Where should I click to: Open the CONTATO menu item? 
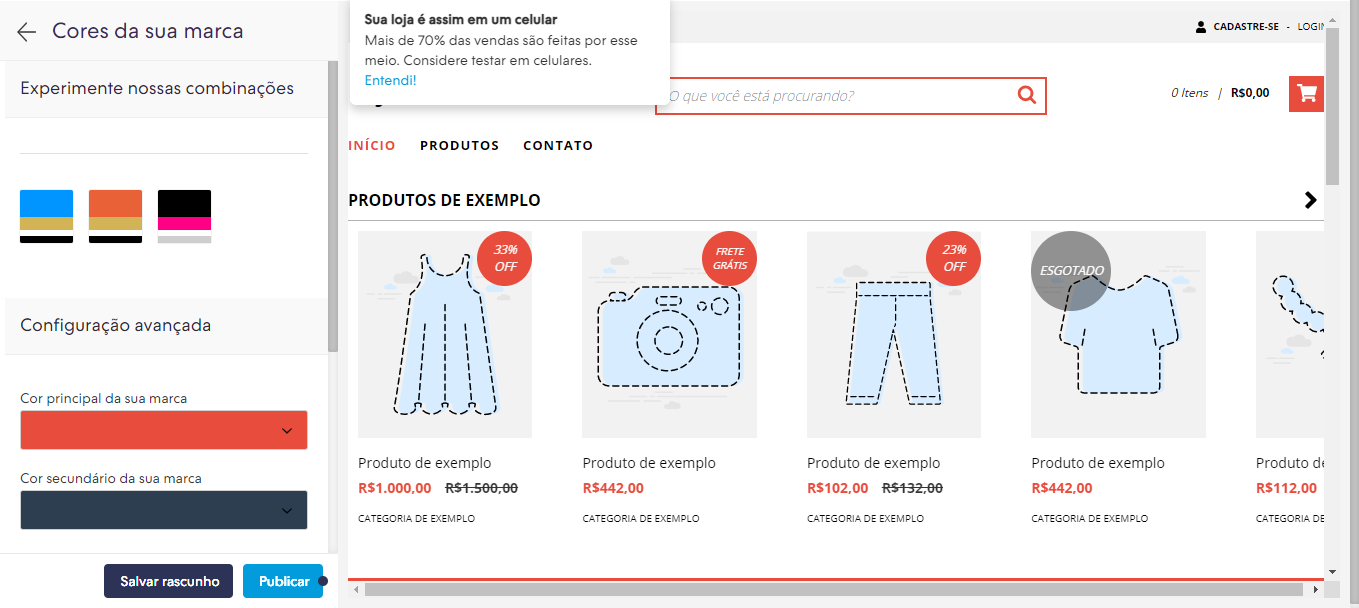click(x=558, y=146)
